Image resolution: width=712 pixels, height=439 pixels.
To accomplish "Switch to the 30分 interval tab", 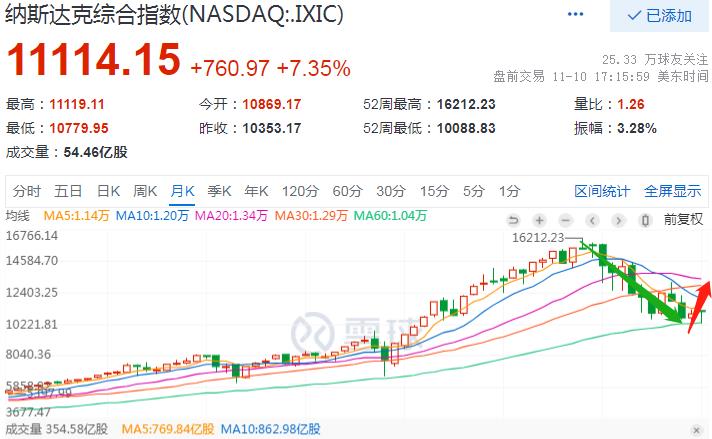I will pyautogui.click(x=391, y=191).
